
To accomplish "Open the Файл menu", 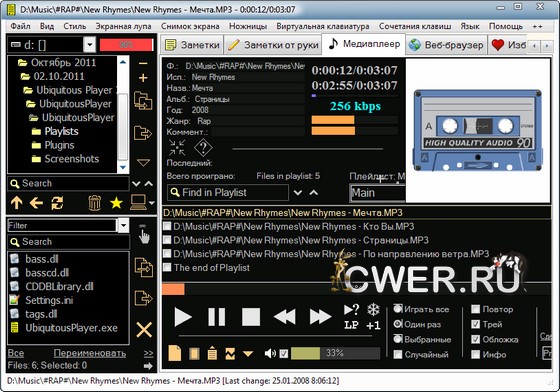I will tap(20, 26).
